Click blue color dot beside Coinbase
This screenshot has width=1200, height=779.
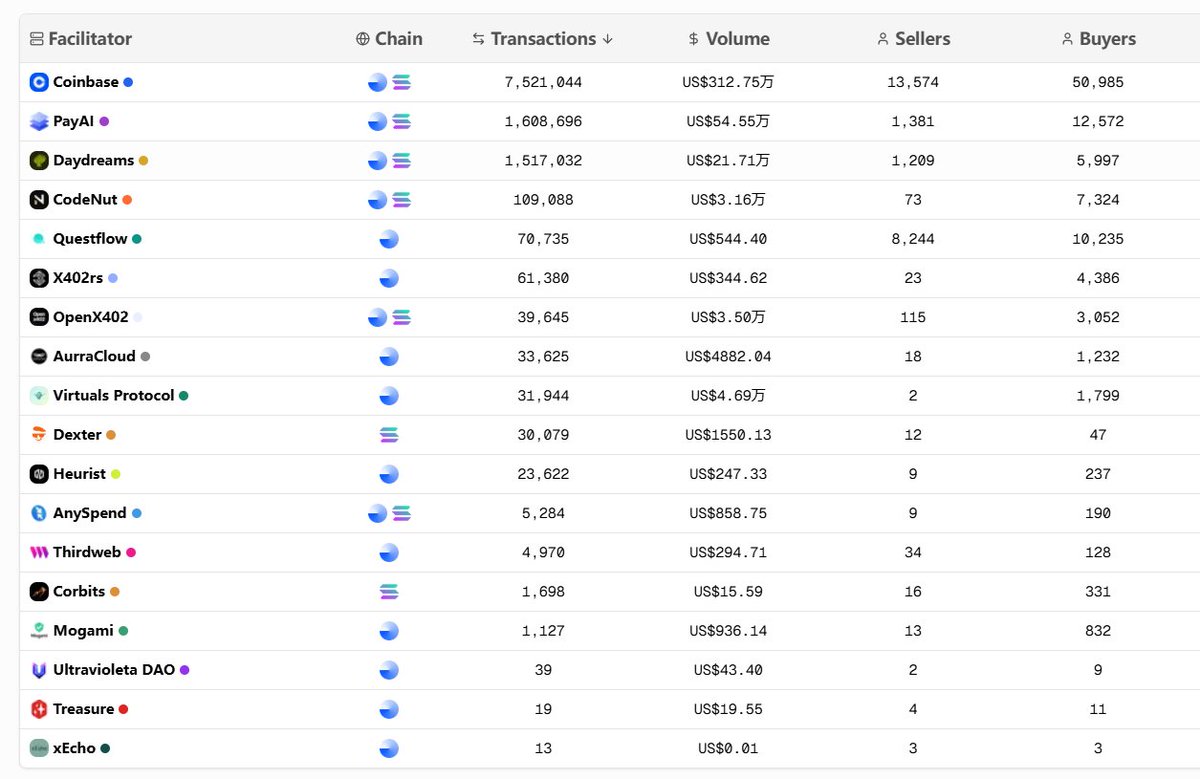[x=128, y=82]
